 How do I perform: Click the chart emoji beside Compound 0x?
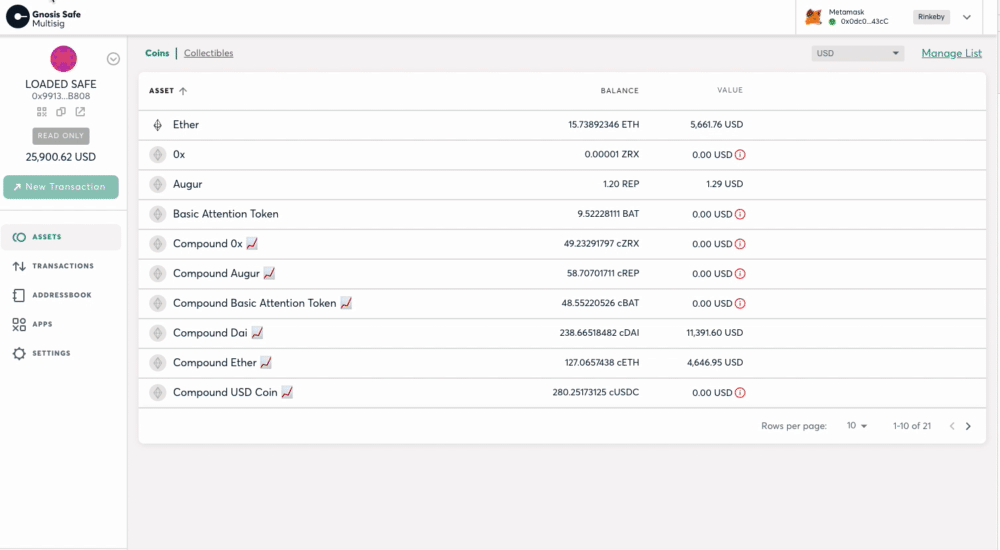tap(252, 244)
